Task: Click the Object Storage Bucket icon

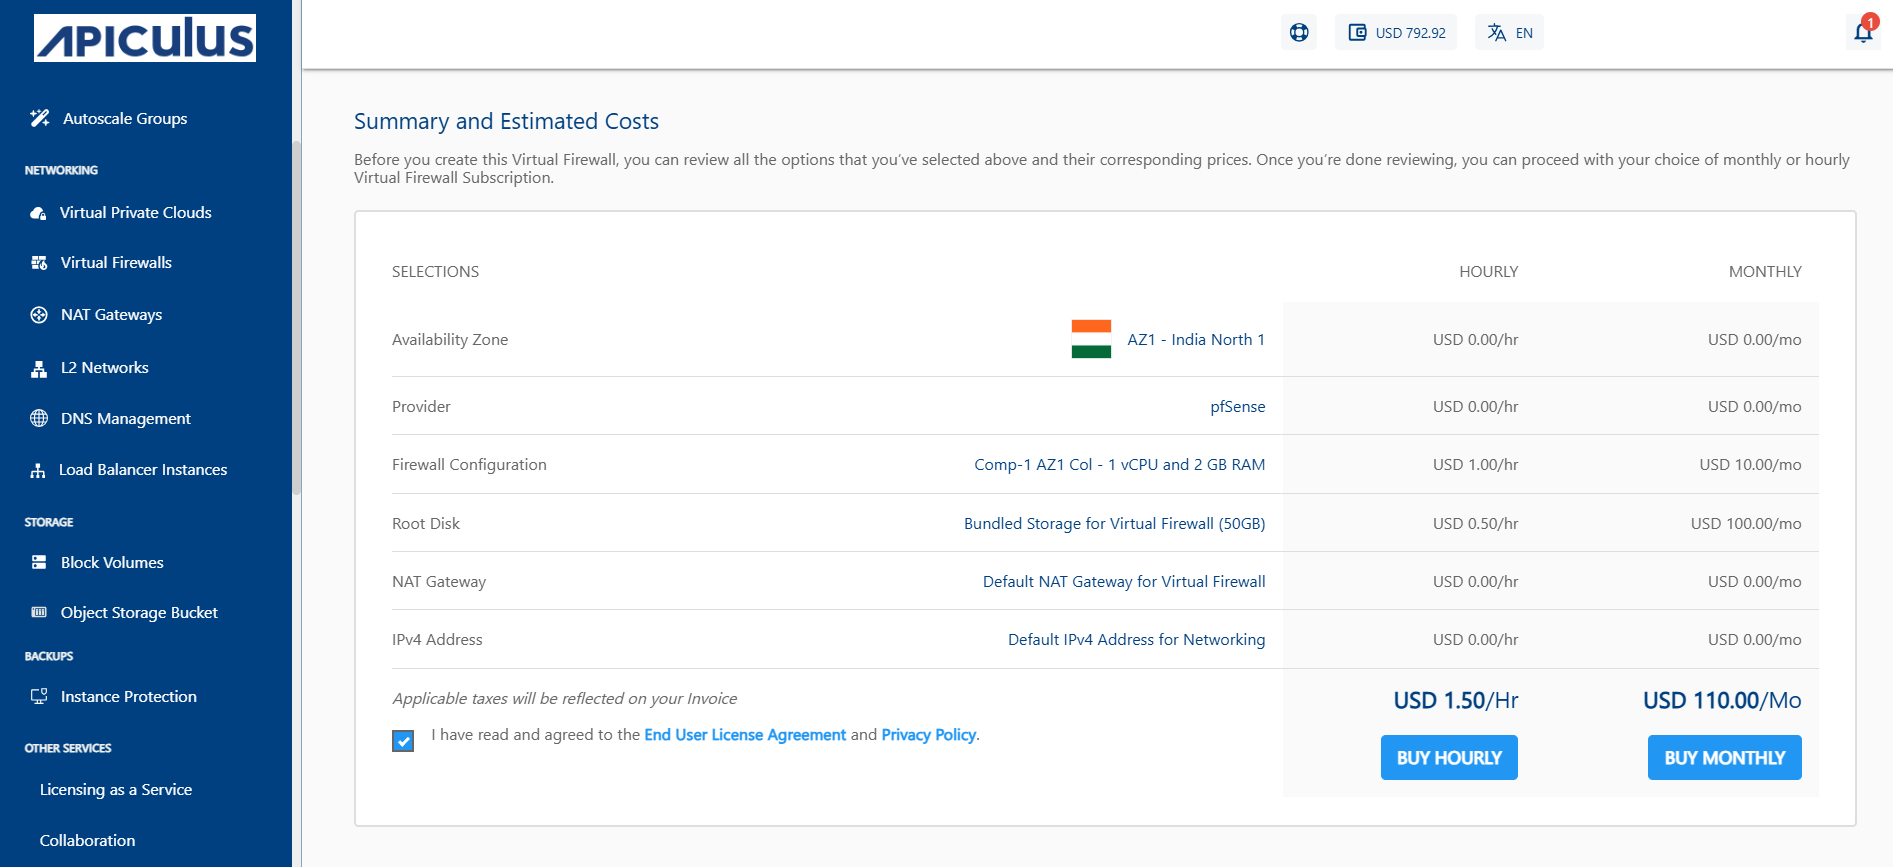Action: 39,612
